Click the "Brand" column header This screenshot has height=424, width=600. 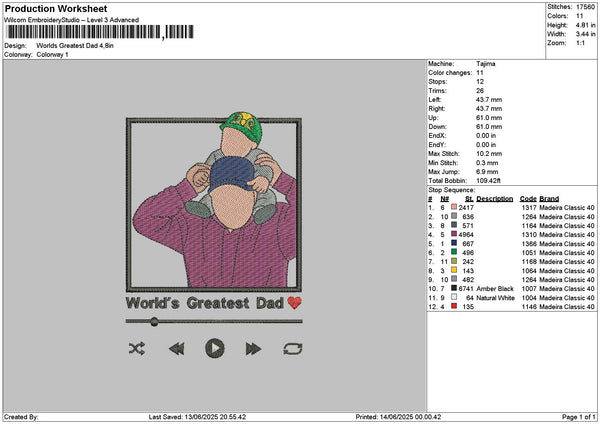point(549,199)
